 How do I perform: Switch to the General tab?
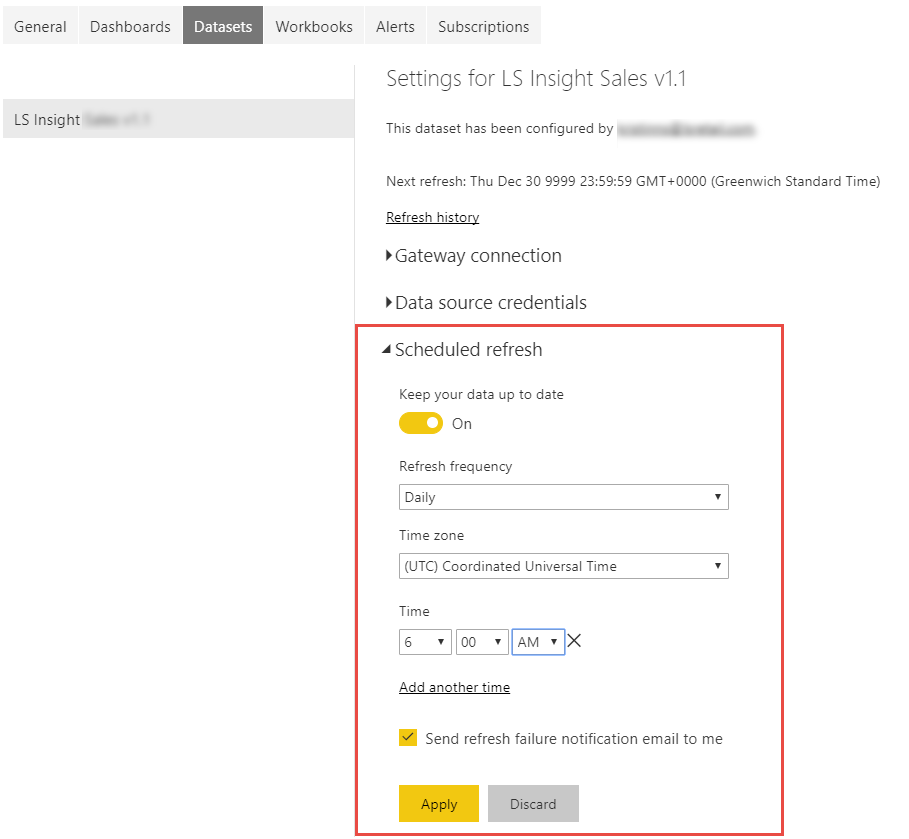coord(40,26)
